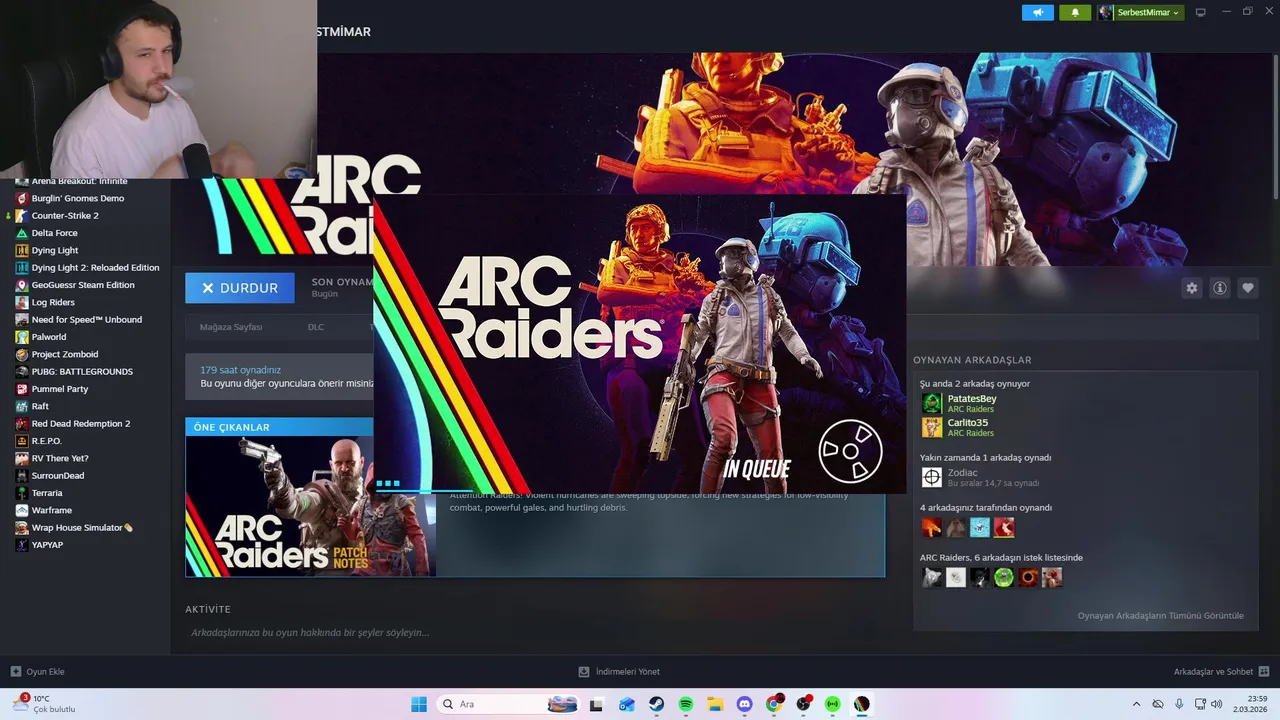Open volume control in system tray
The image size is (1280, 720).
pos(1216,704)
